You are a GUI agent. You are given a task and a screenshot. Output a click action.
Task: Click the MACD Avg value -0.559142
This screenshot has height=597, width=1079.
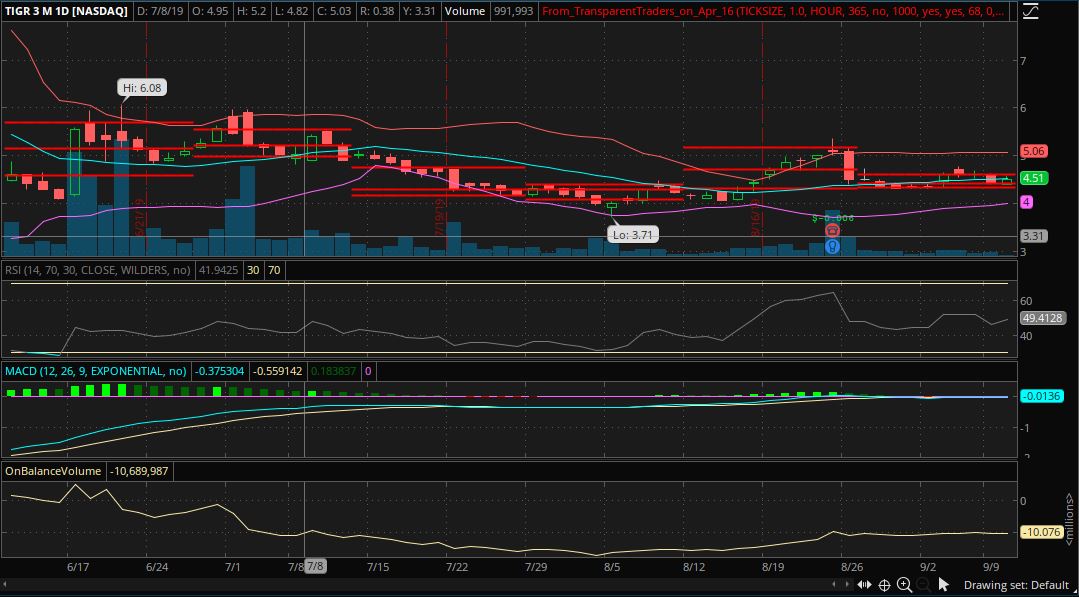[x=279, y=371]
